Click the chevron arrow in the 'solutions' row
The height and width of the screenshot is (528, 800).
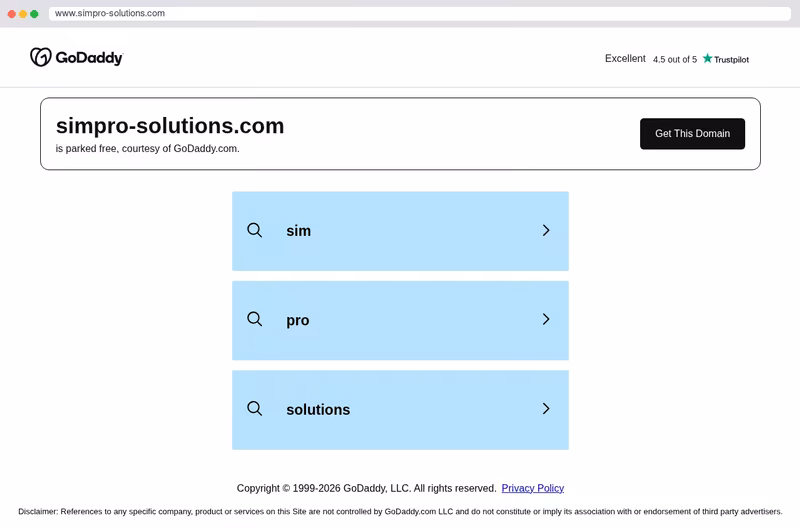coord(546,409)
